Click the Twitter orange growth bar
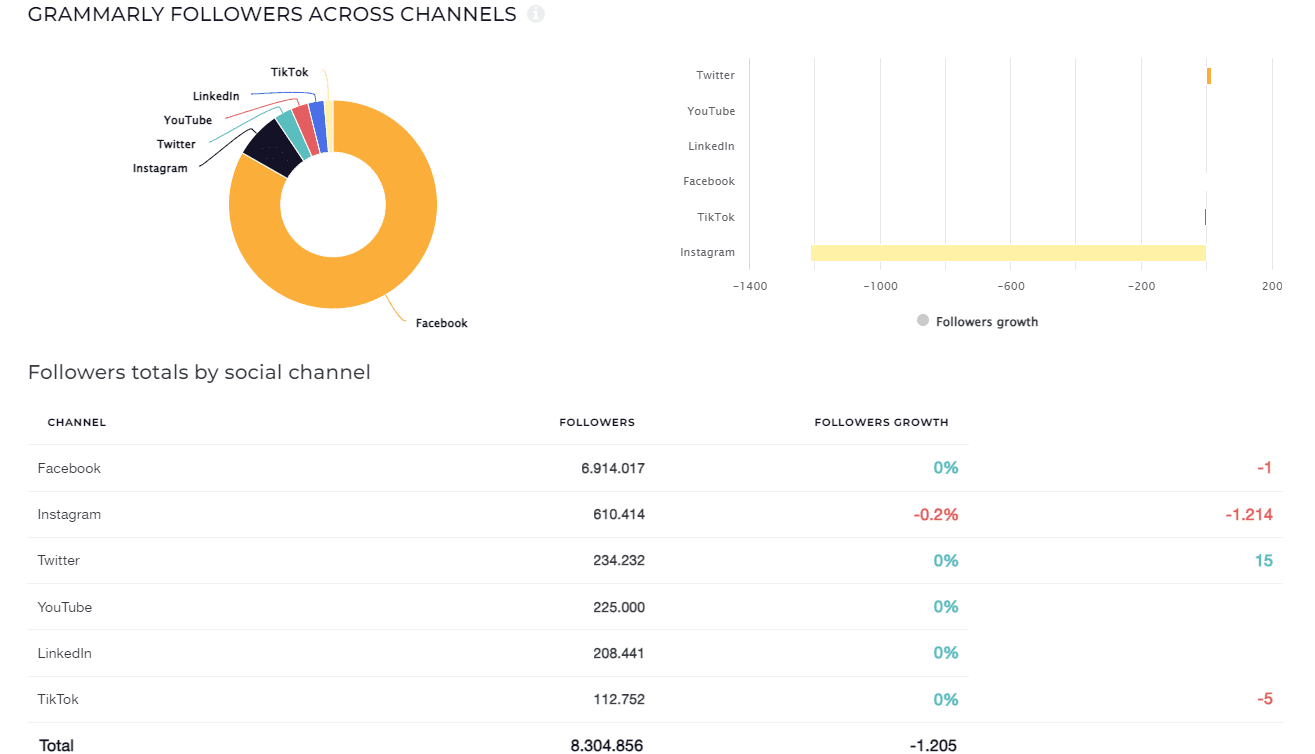 1209,76
